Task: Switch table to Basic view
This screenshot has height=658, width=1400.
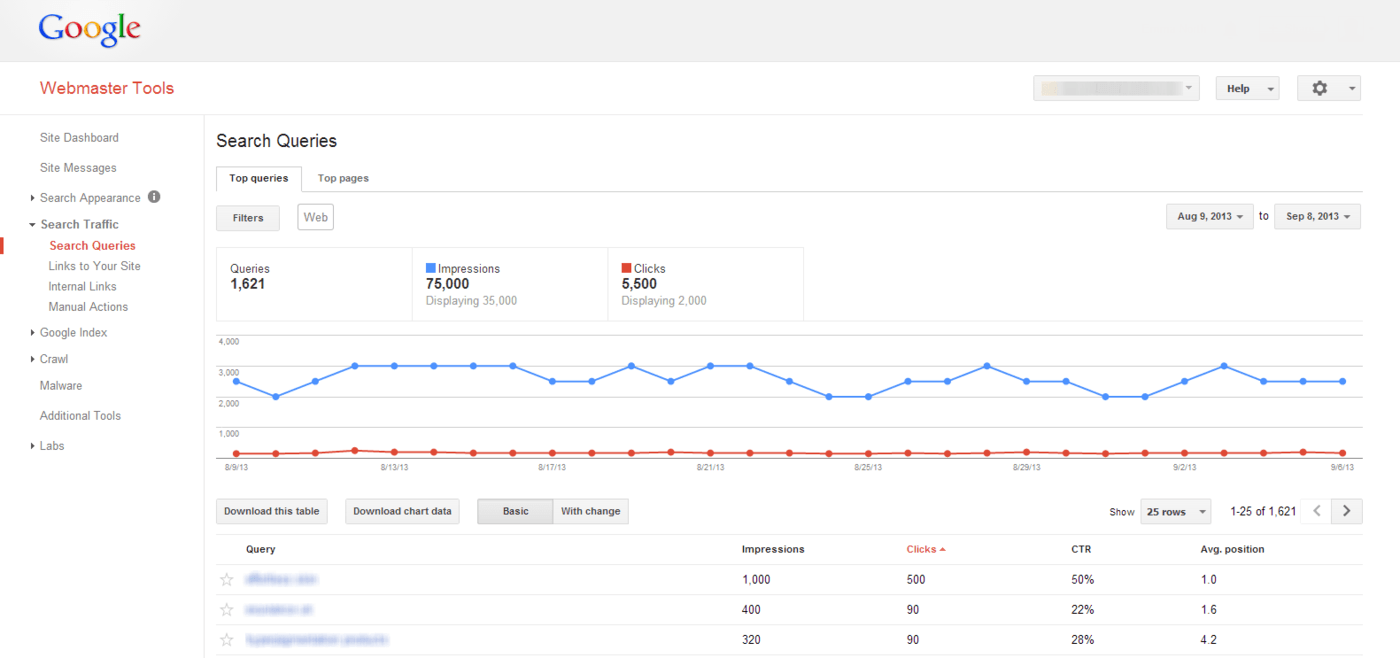Action: 515,511
